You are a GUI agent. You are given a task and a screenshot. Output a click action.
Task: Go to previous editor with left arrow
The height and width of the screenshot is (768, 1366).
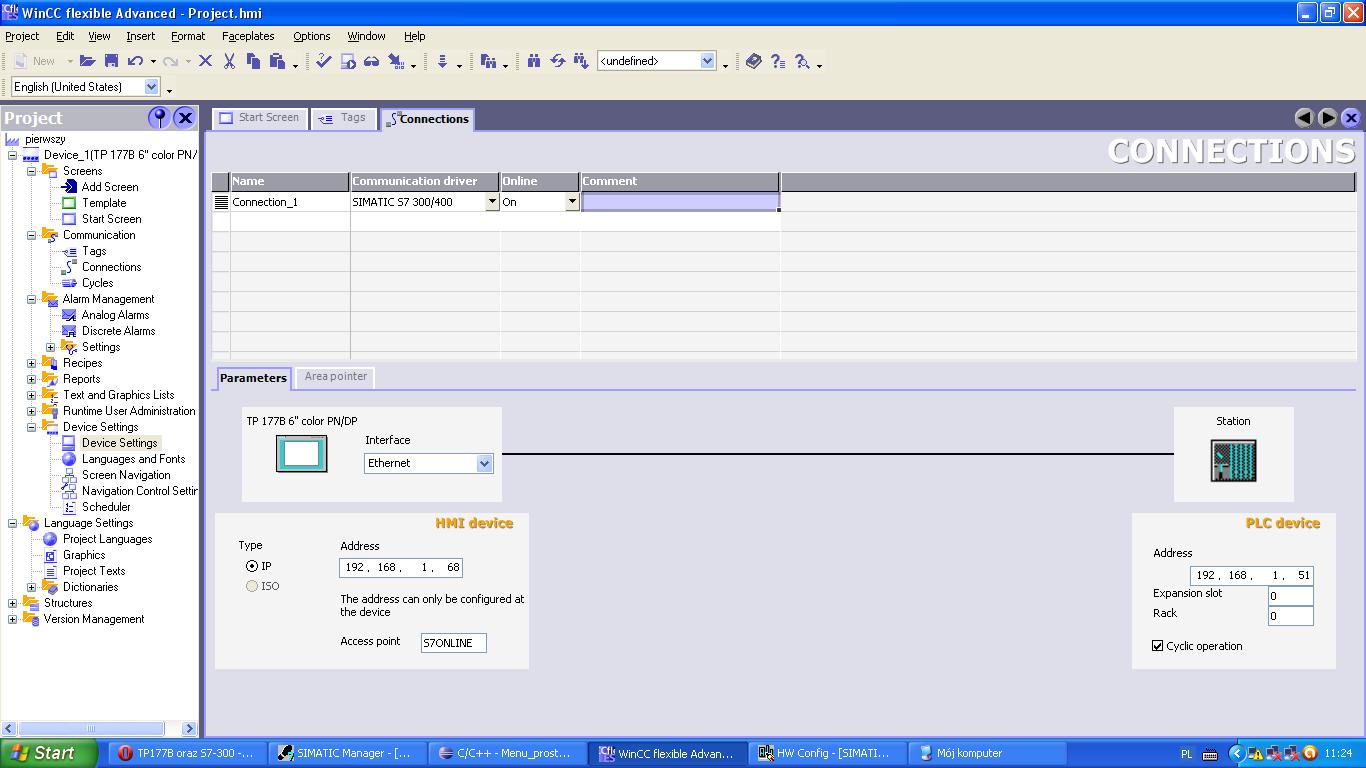(x=1304, y=118)
